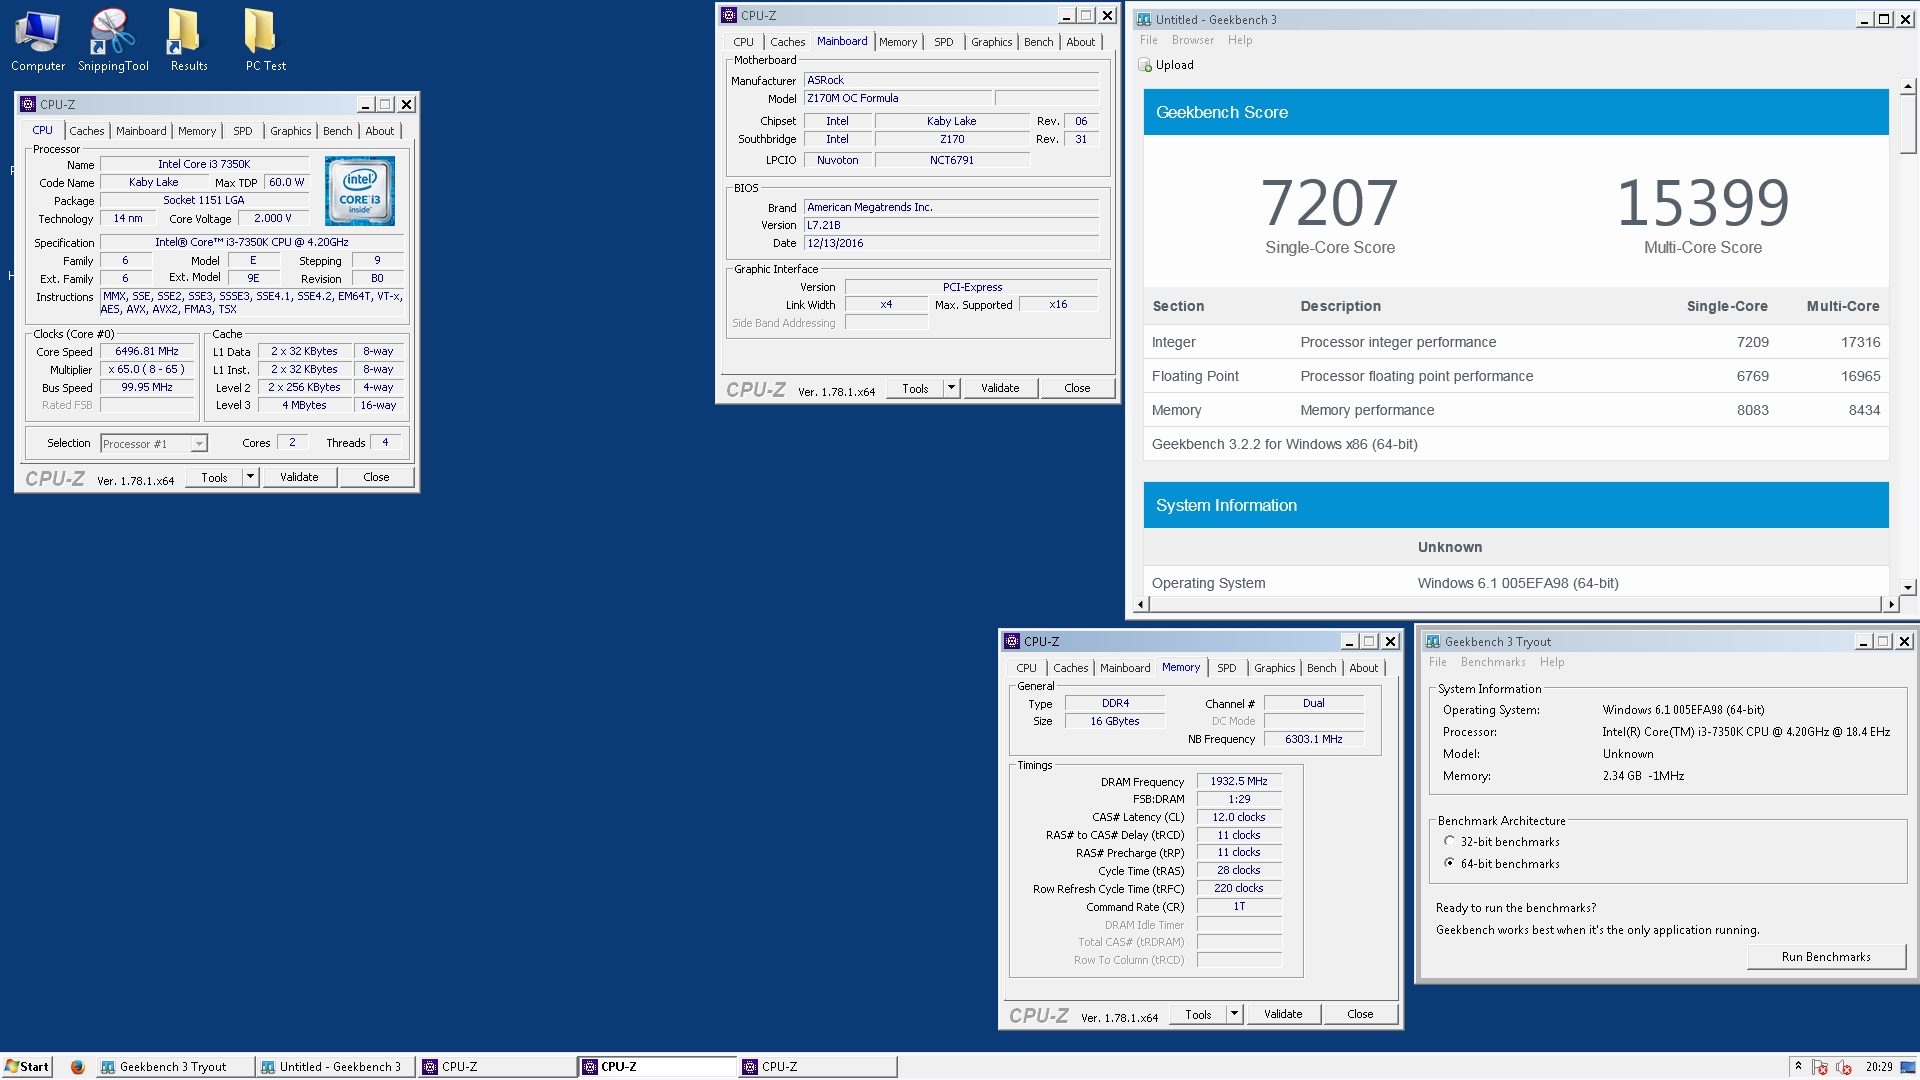
Task: Show hidden tray icons arrow
Action: 1798,1067
